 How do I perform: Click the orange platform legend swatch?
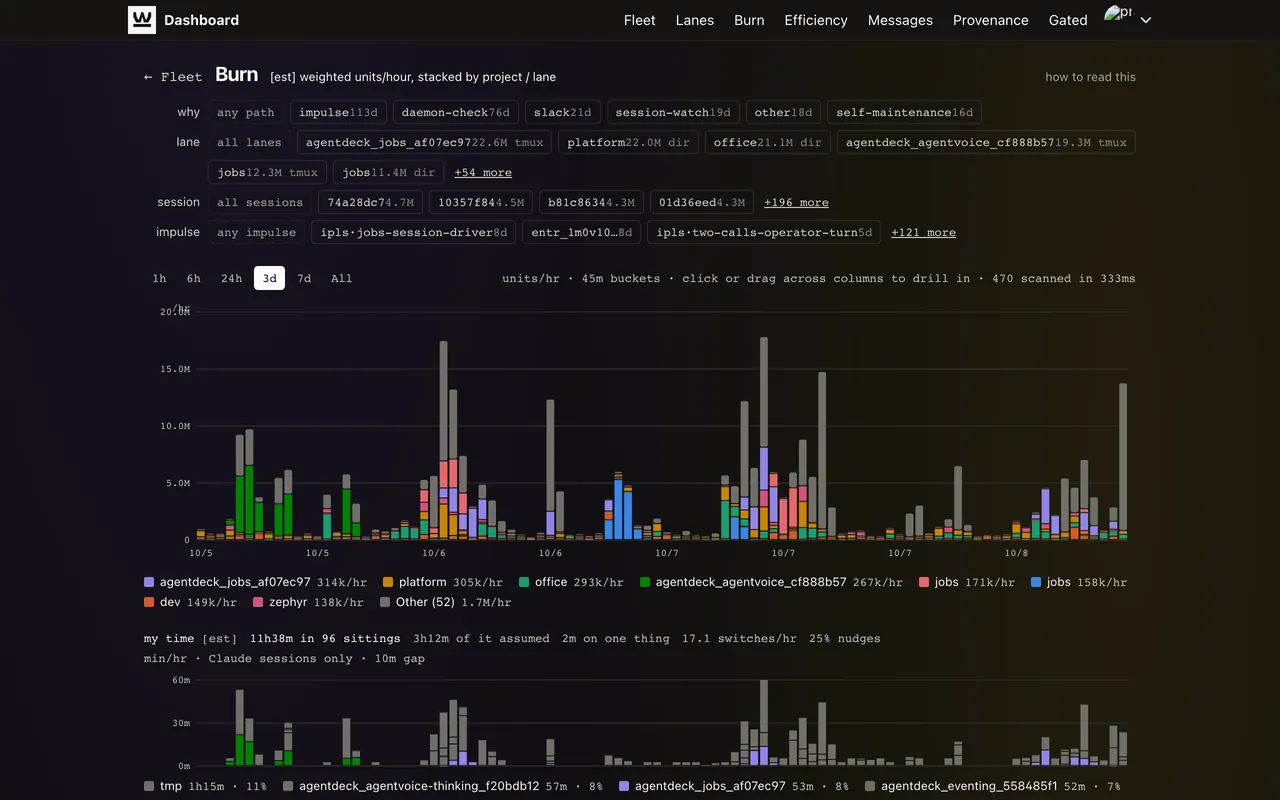389,582
